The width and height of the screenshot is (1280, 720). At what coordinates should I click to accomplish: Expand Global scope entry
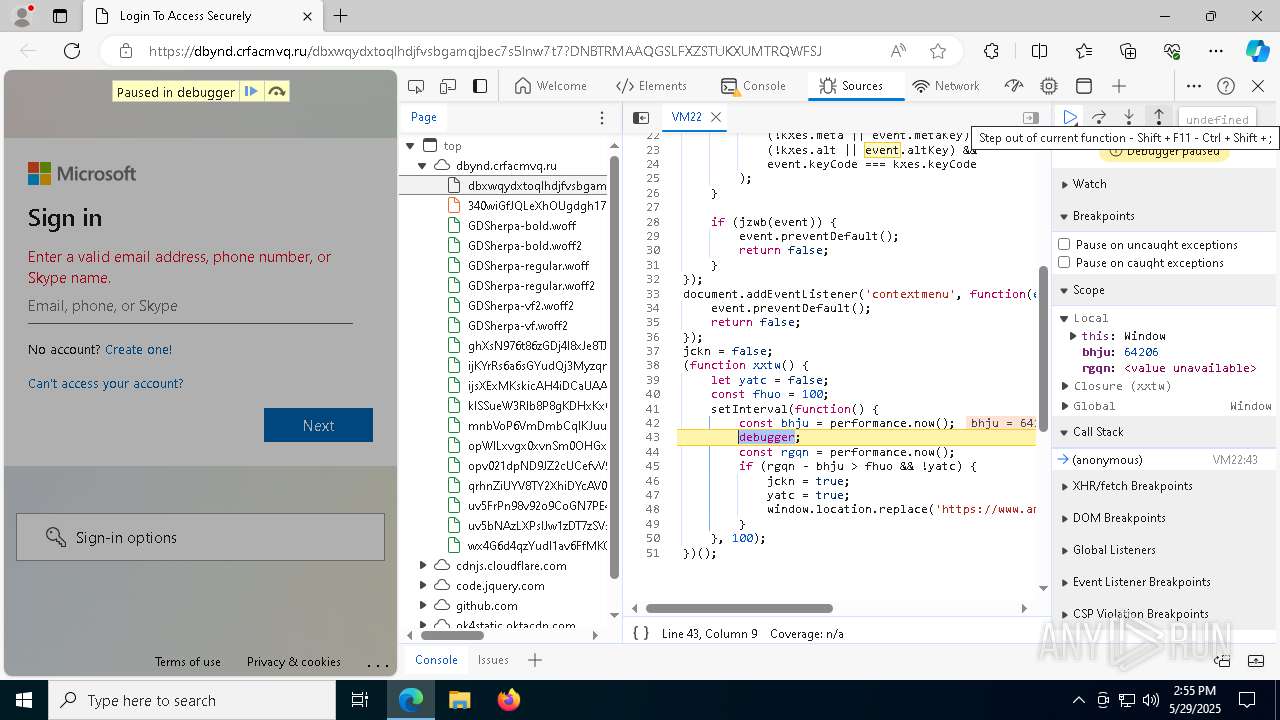(1065, 406)
